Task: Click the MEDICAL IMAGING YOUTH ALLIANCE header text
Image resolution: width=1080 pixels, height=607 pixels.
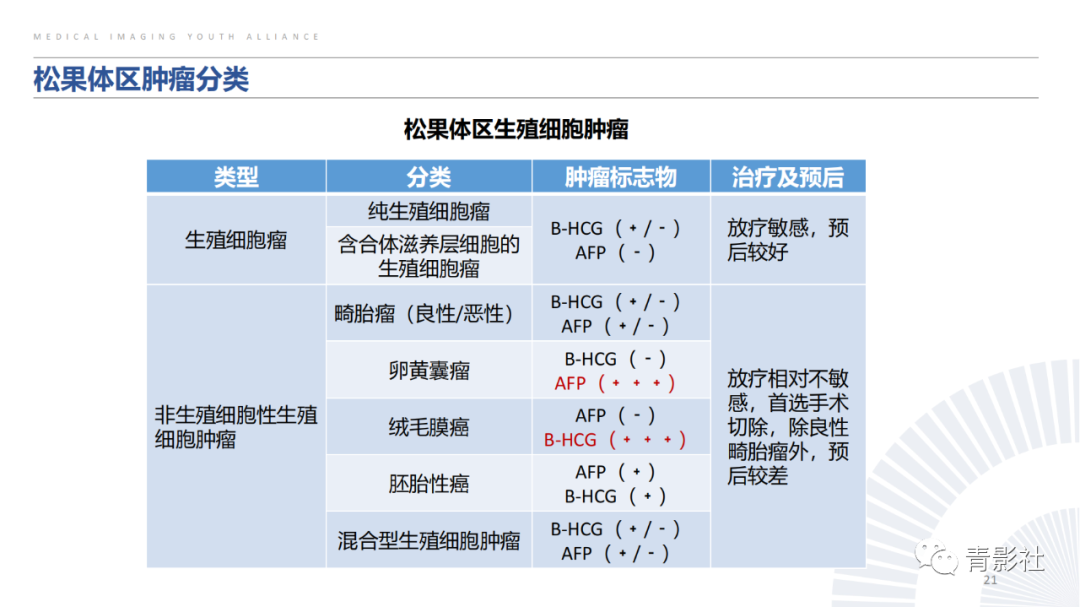Action: [x=176, y=37]
